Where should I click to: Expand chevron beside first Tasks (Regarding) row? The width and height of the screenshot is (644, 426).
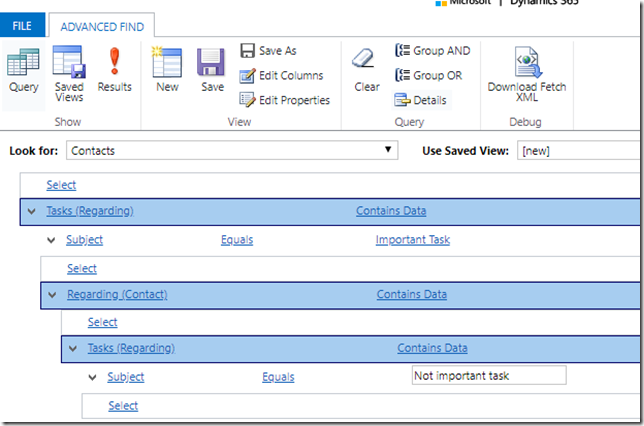(x=32, y=212)
